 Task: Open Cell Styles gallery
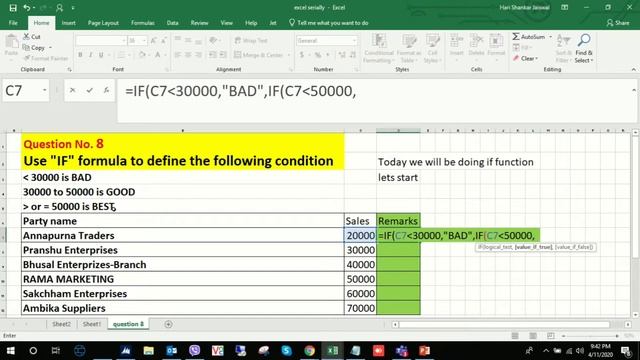(x=432, y=48)
